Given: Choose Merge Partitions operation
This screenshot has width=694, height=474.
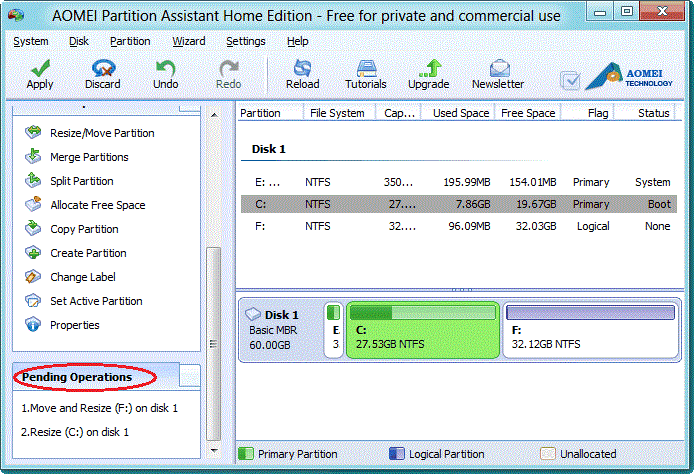Looking at the screenshot, I should [89, 157].
